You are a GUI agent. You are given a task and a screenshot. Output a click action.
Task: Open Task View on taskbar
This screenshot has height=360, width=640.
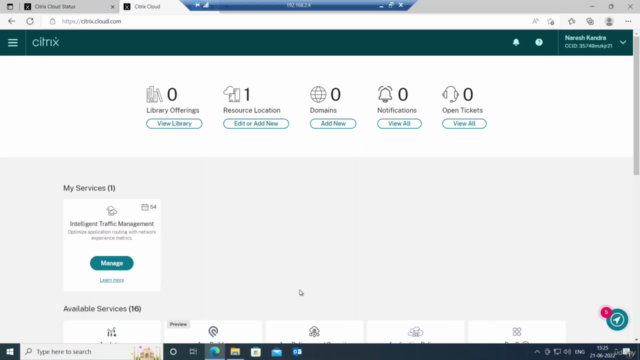click(x=193, y=351)
